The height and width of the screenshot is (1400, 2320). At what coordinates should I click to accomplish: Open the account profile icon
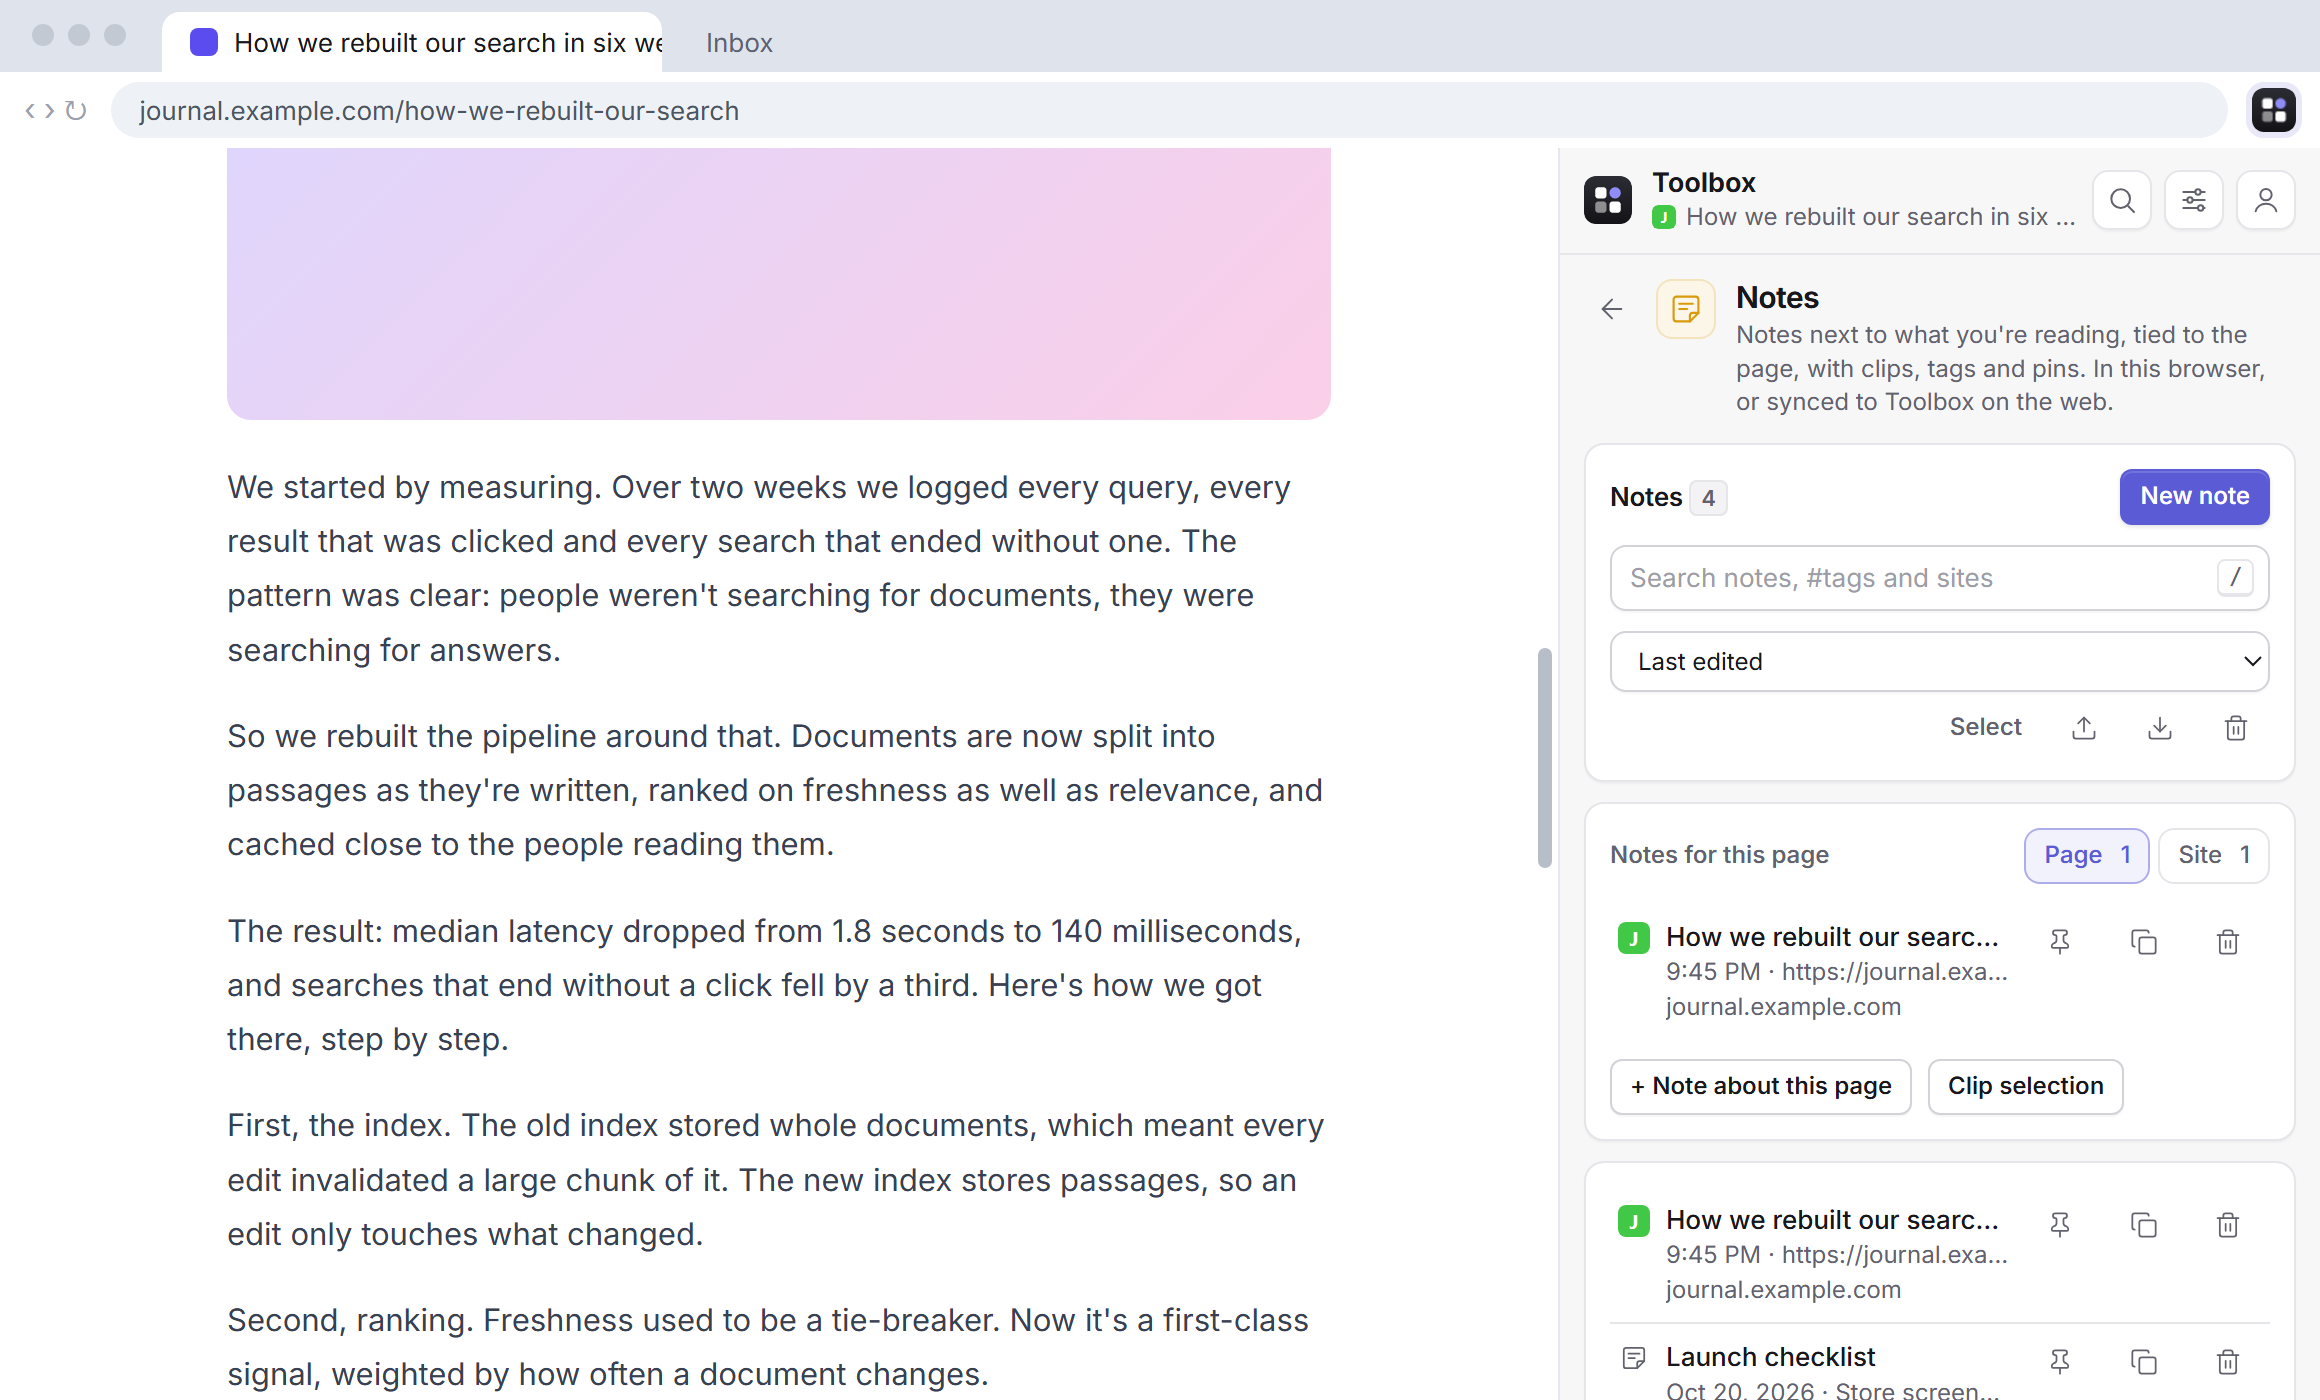pos(2266,201)
